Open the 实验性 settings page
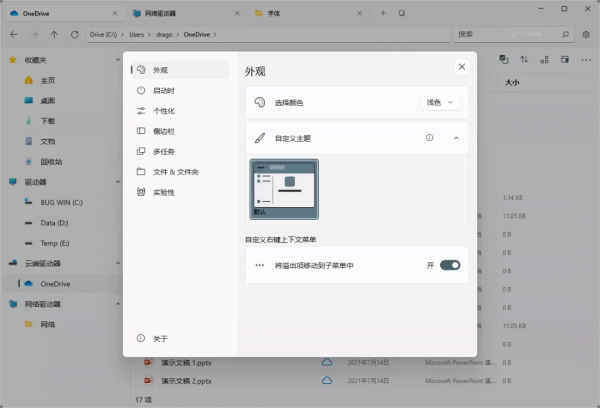 (180, 192)
